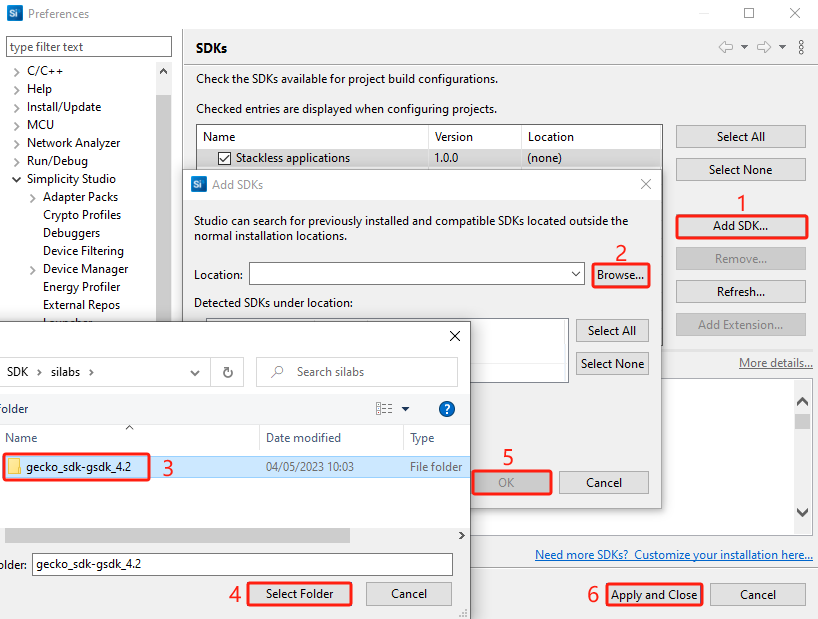Image resolution: width=818 pixels, height=619 pixels.
Task: Refresh the folder listing using the refresh icon
Action: point(228,371)
